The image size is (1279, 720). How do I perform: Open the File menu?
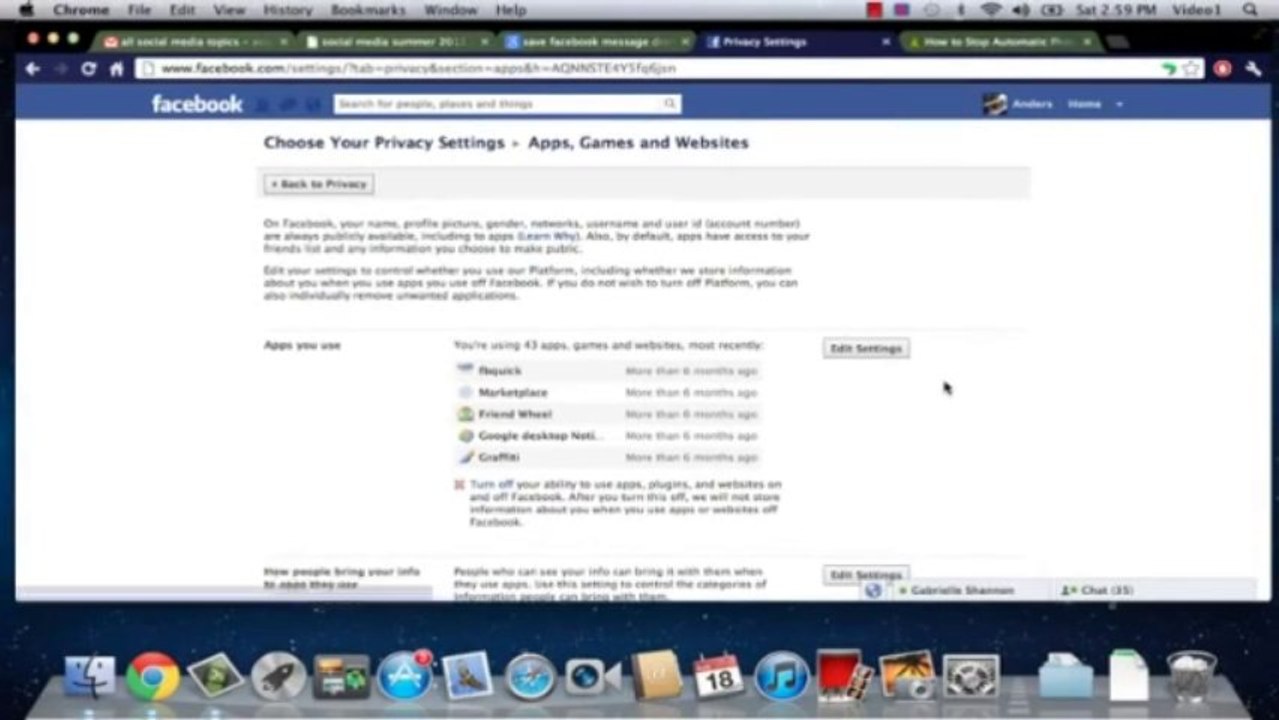click(x=139, y=9)
